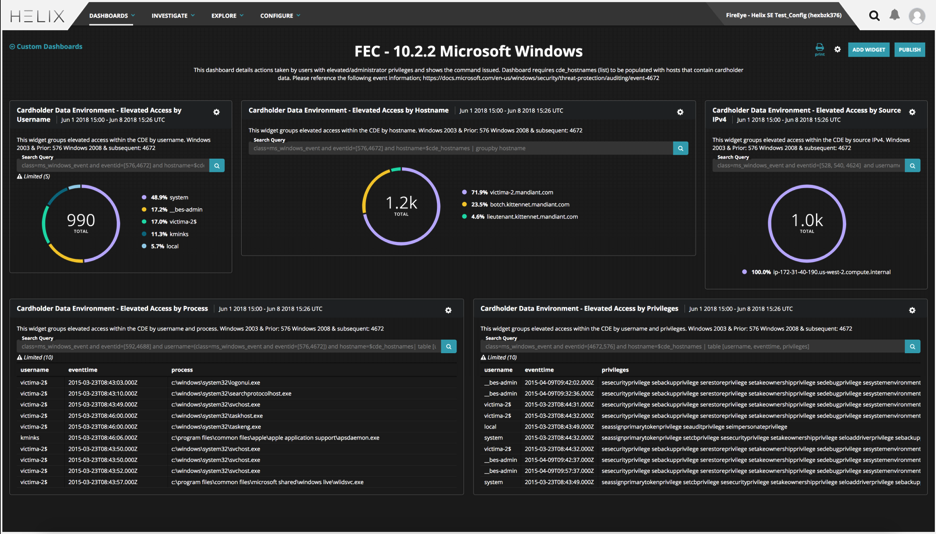This screenshot has width=936, height=534.
Task: Run search in Username widget query
Action: (x=217, y=165)
